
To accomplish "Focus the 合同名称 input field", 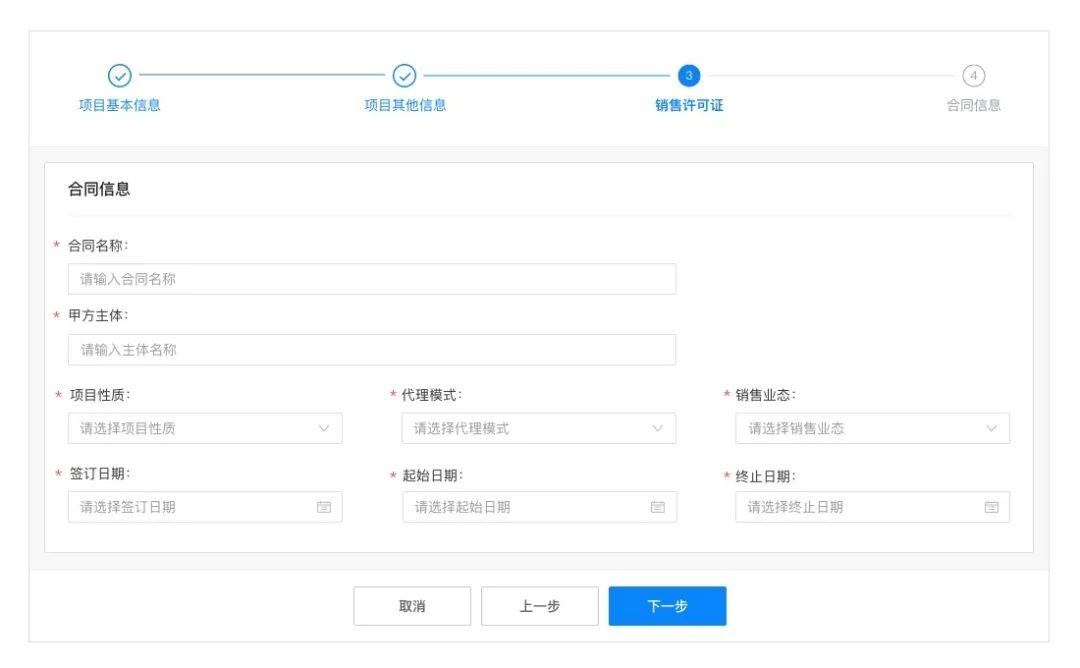I will [x=372, y=279].
